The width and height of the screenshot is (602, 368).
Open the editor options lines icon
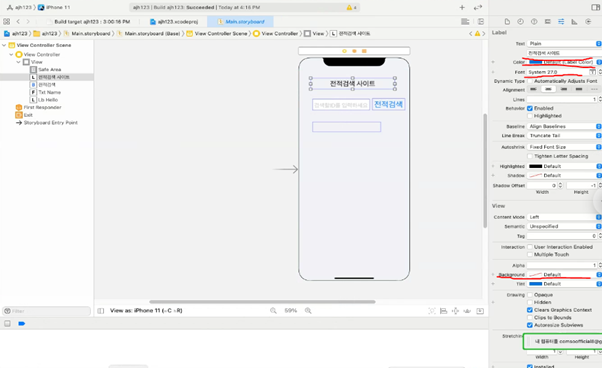(x=465, y=21)
